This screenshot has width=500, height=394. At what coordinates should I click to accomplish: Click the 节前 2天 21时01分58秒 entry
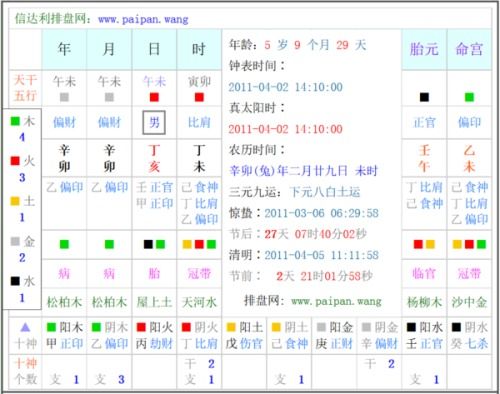coord(301,276)
